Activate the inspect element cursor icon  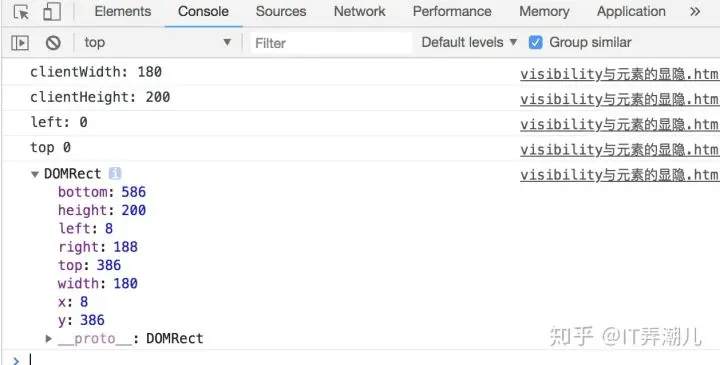coord(21,12)
